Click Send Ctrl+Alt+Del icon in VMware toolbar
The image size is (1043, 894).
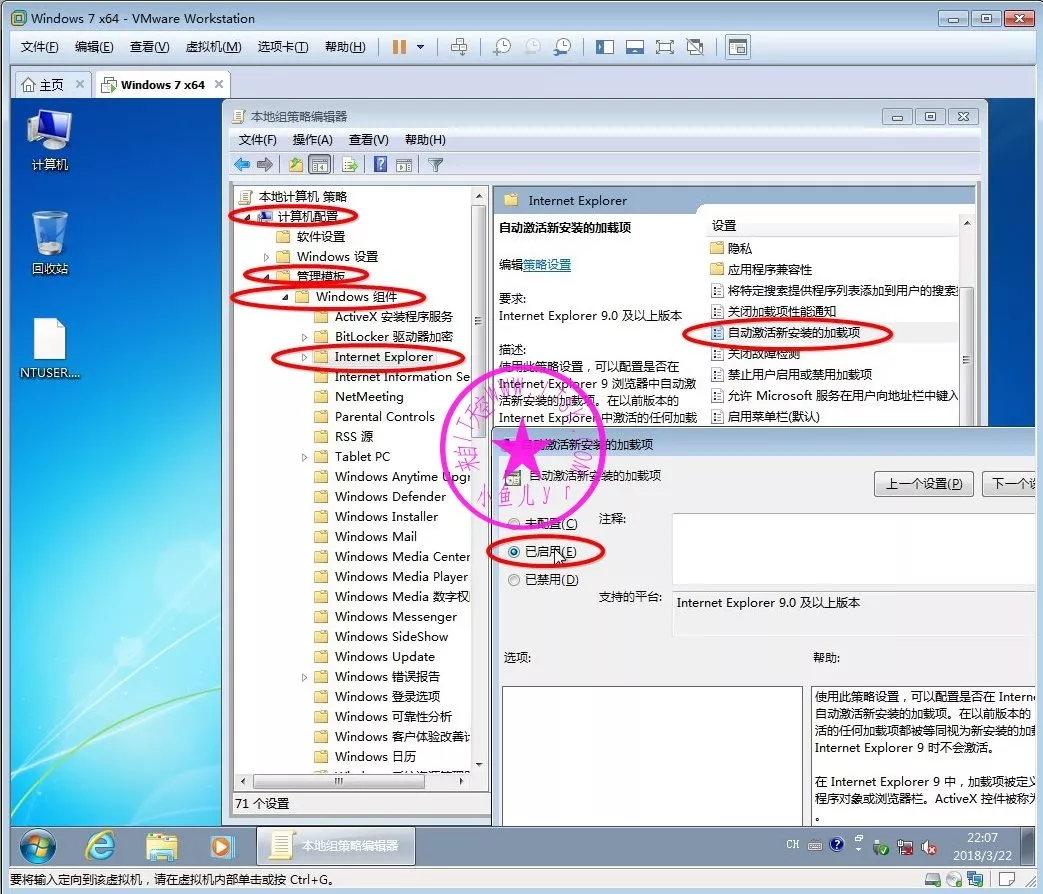click(459, 47)
